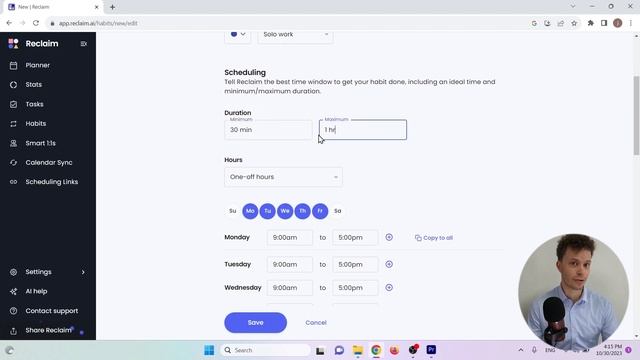This screenshot has width=640, height=360.
Task: Click the Minimum duration field
Action: coord(268,130)
